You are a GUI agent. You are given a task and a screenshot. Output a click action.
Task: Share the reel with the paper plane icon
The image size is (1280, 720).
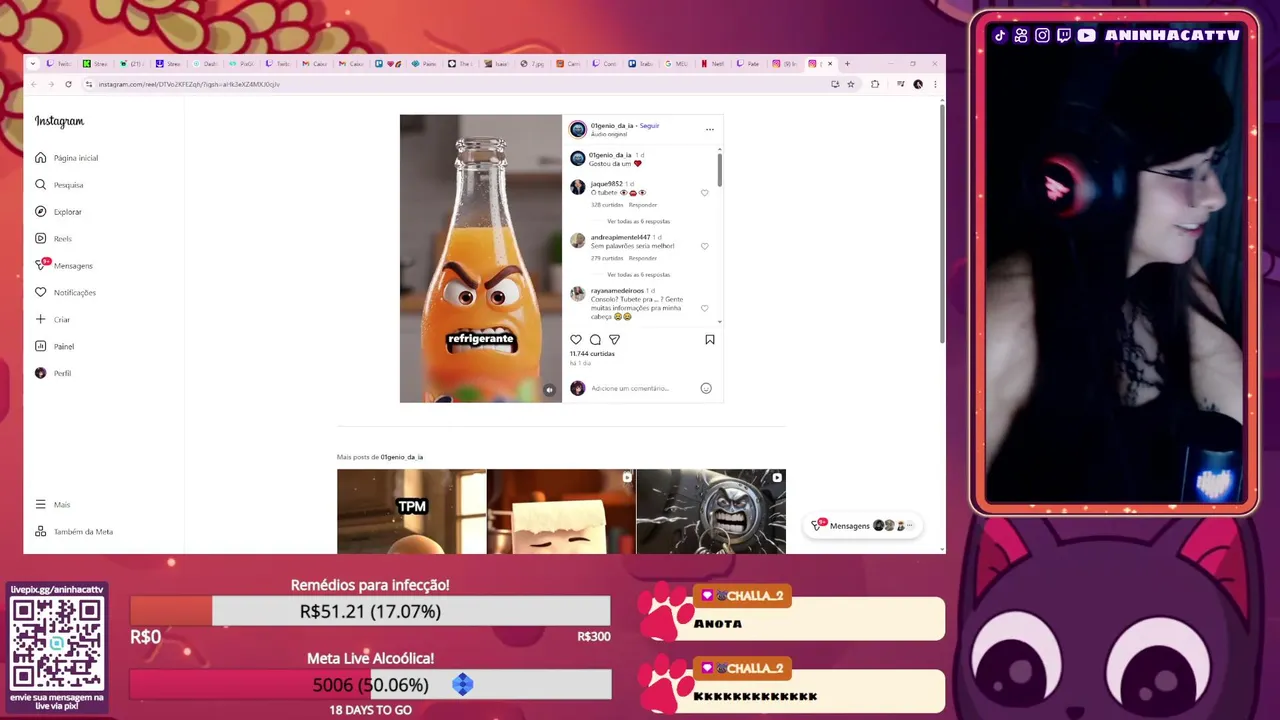coord(614,340)
